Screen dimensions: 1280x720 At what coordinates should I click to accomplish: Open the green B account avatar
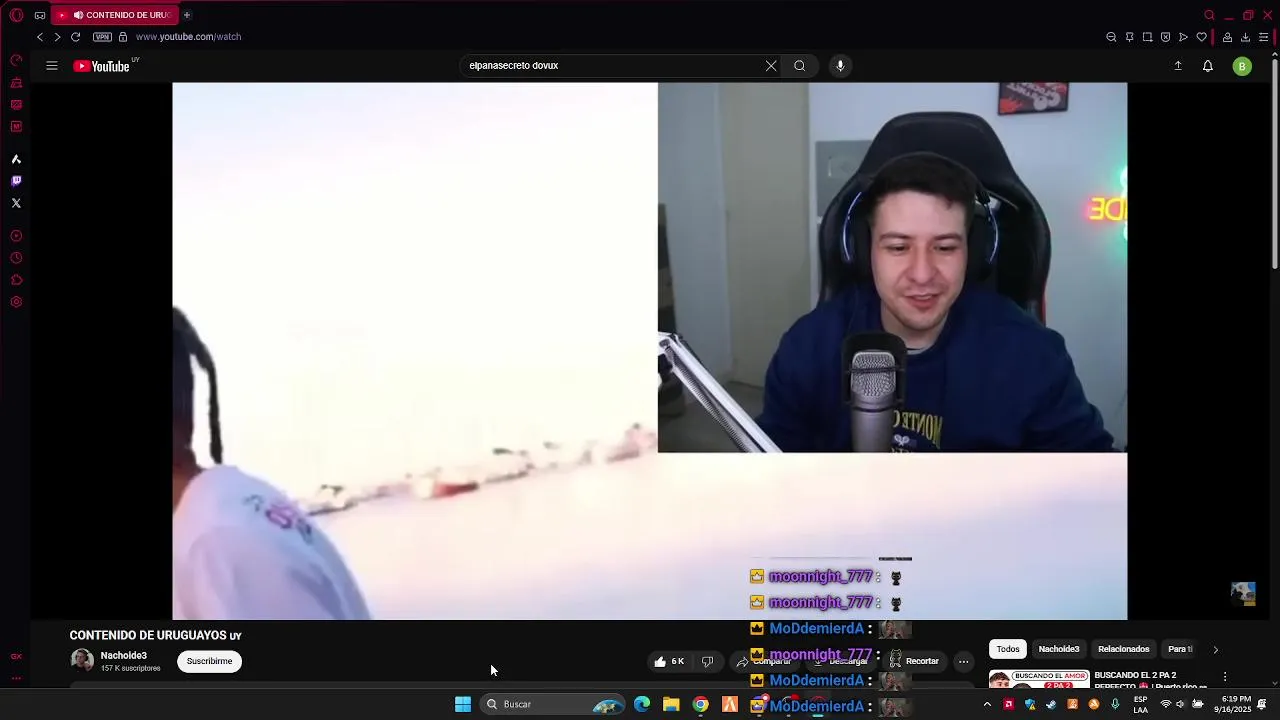pos(1242,66)
